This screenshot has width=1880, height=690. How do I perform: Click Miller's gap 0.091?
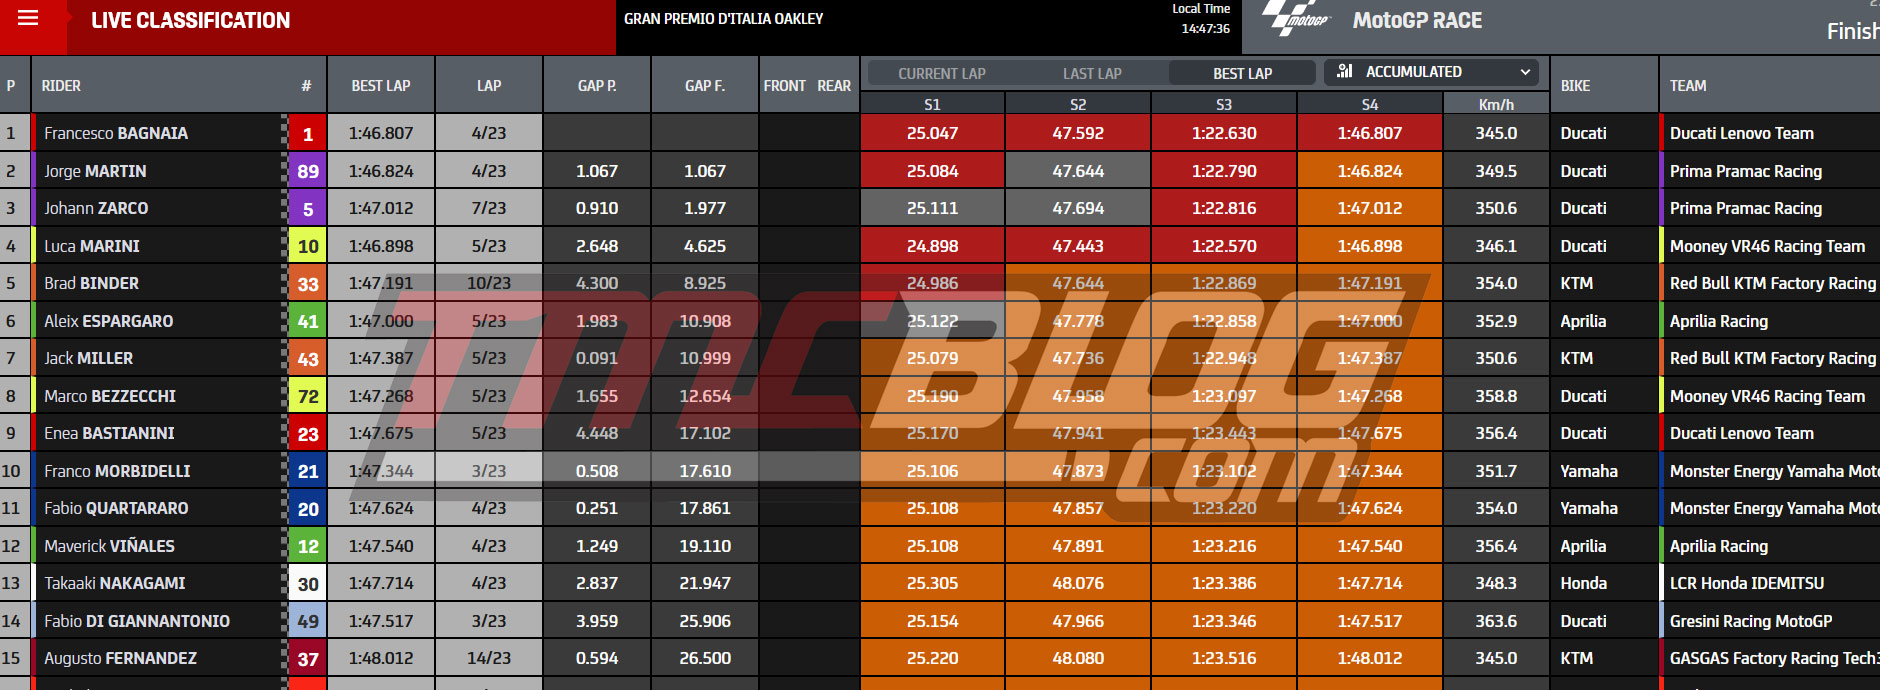pyautogui.click(x=597, y=358)
